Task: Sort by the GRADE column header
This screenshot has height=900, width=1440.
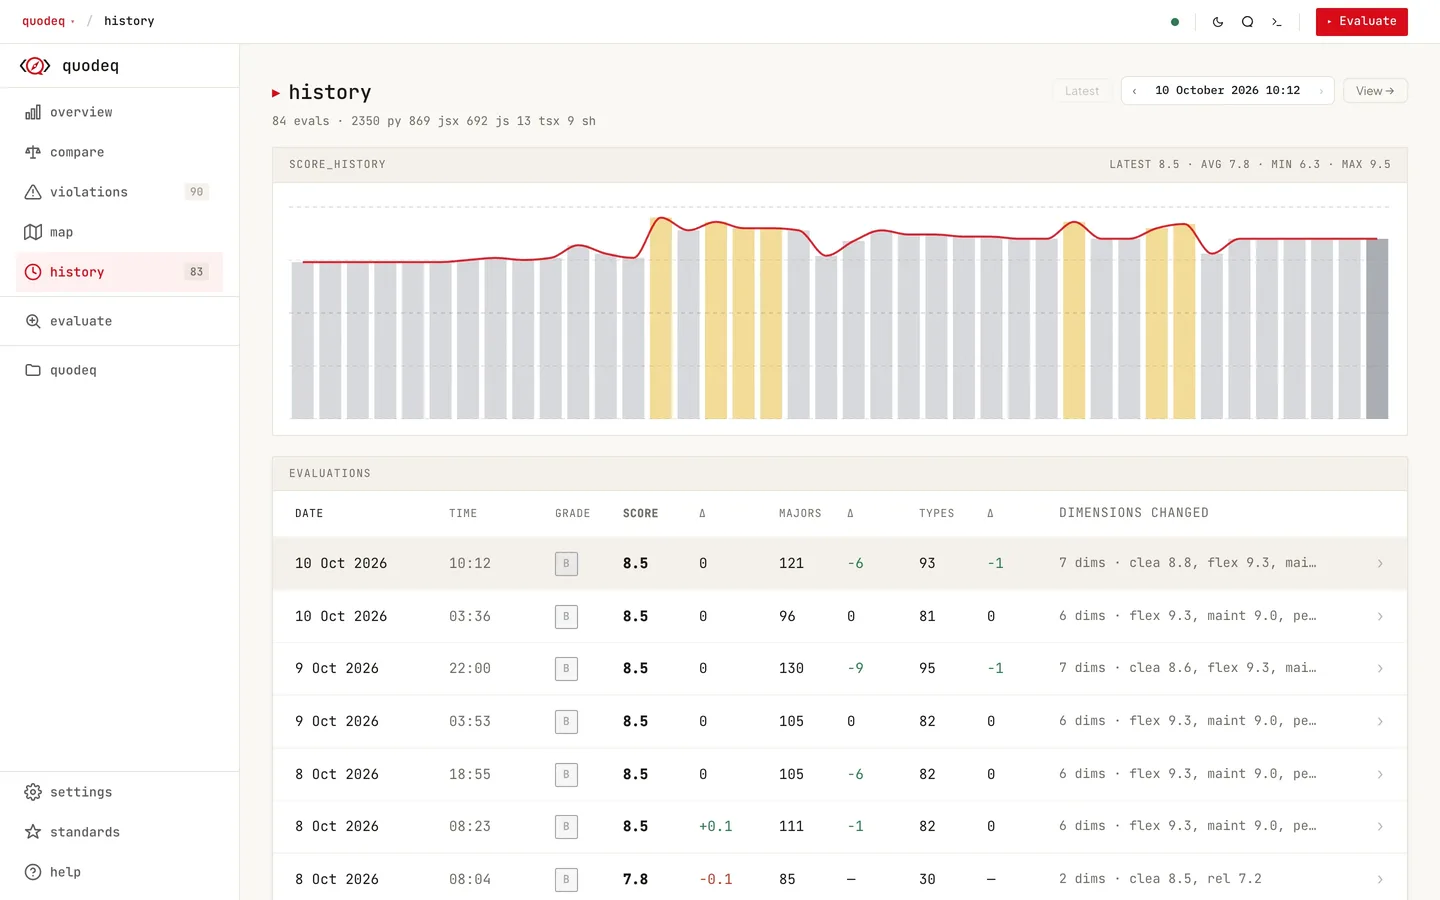Action: coord(573,514)
